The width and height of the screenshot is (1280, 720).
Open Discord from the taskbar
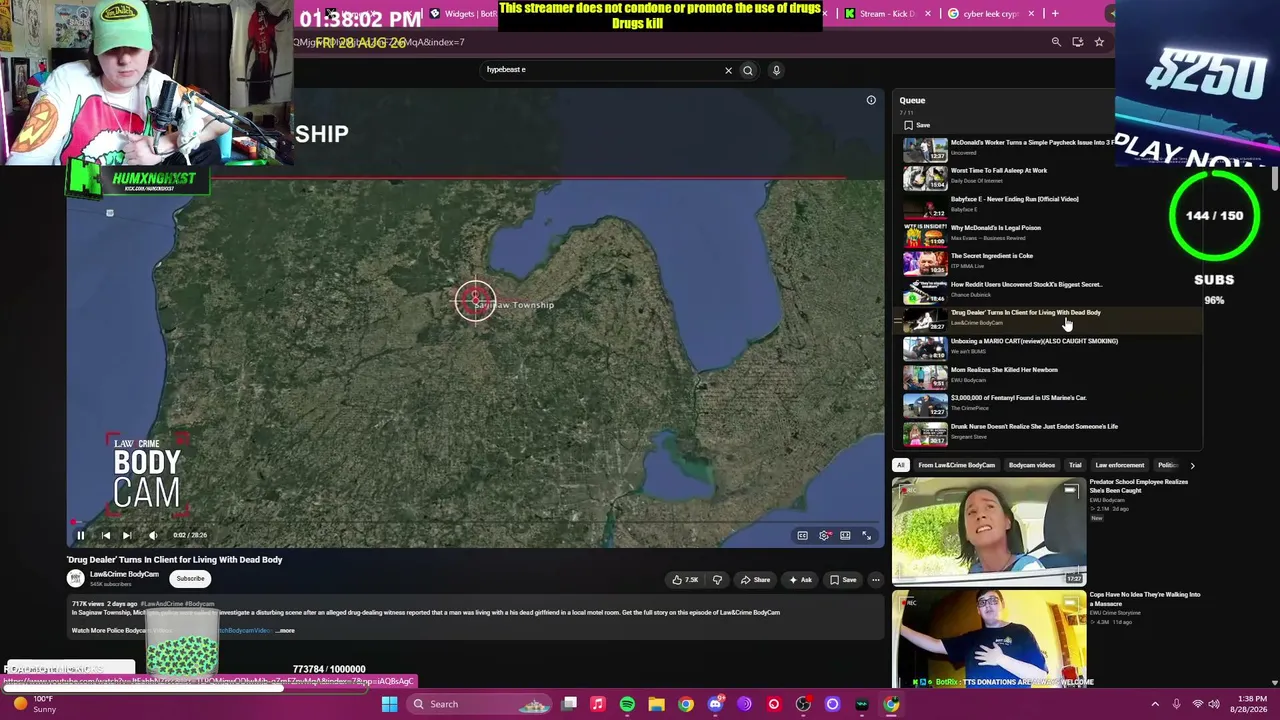click(715, 704)
